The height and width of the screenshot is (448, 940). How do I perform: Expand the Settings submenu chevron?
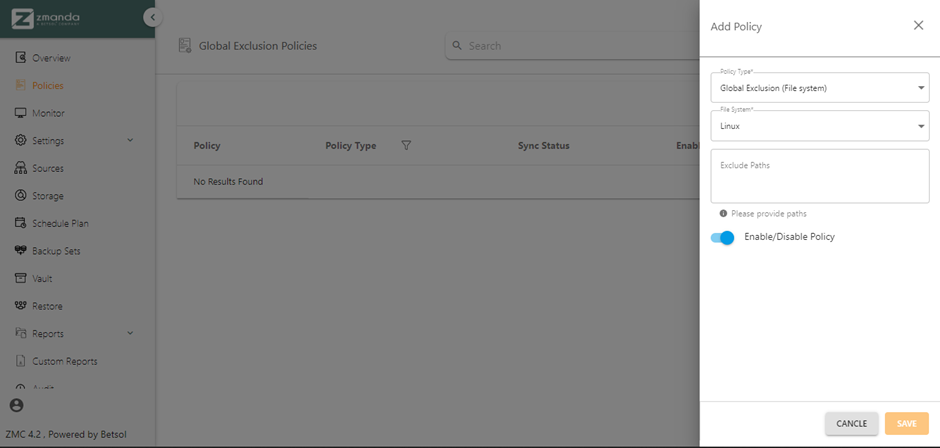pos(131,140)
